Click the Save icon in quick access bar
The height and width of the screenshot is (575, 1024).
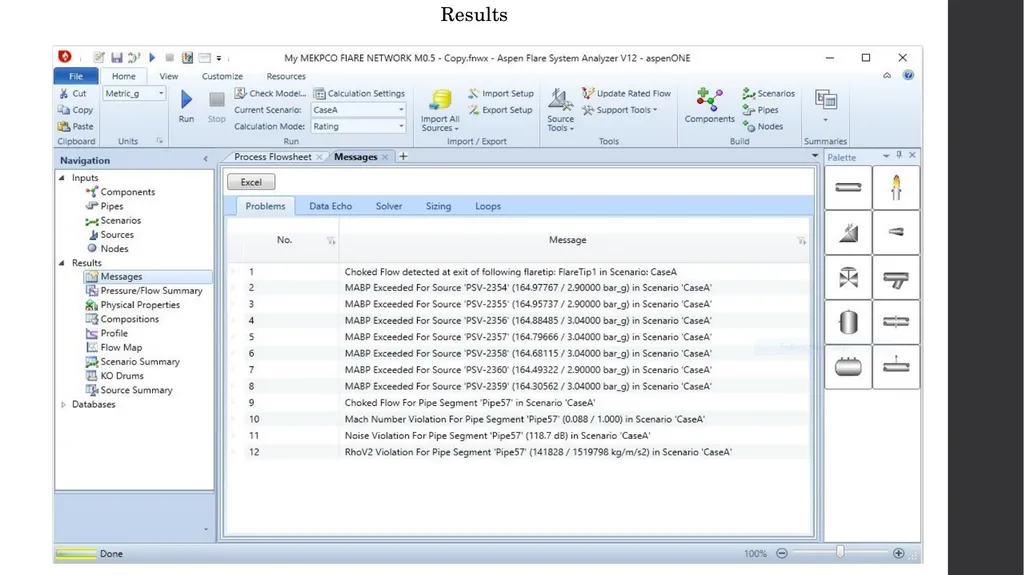pyautogui.click(x=117, y=58)
